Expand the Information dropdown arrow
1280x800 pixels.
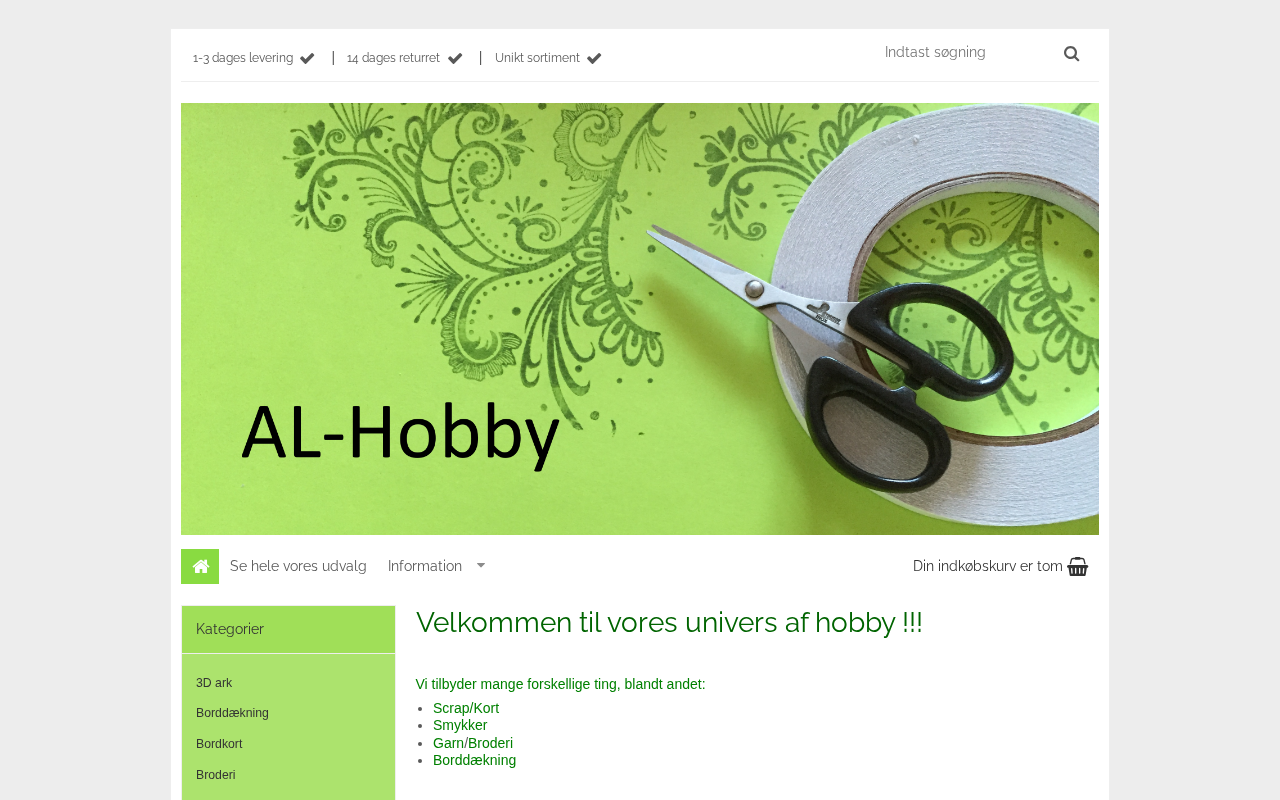(481, 565)
